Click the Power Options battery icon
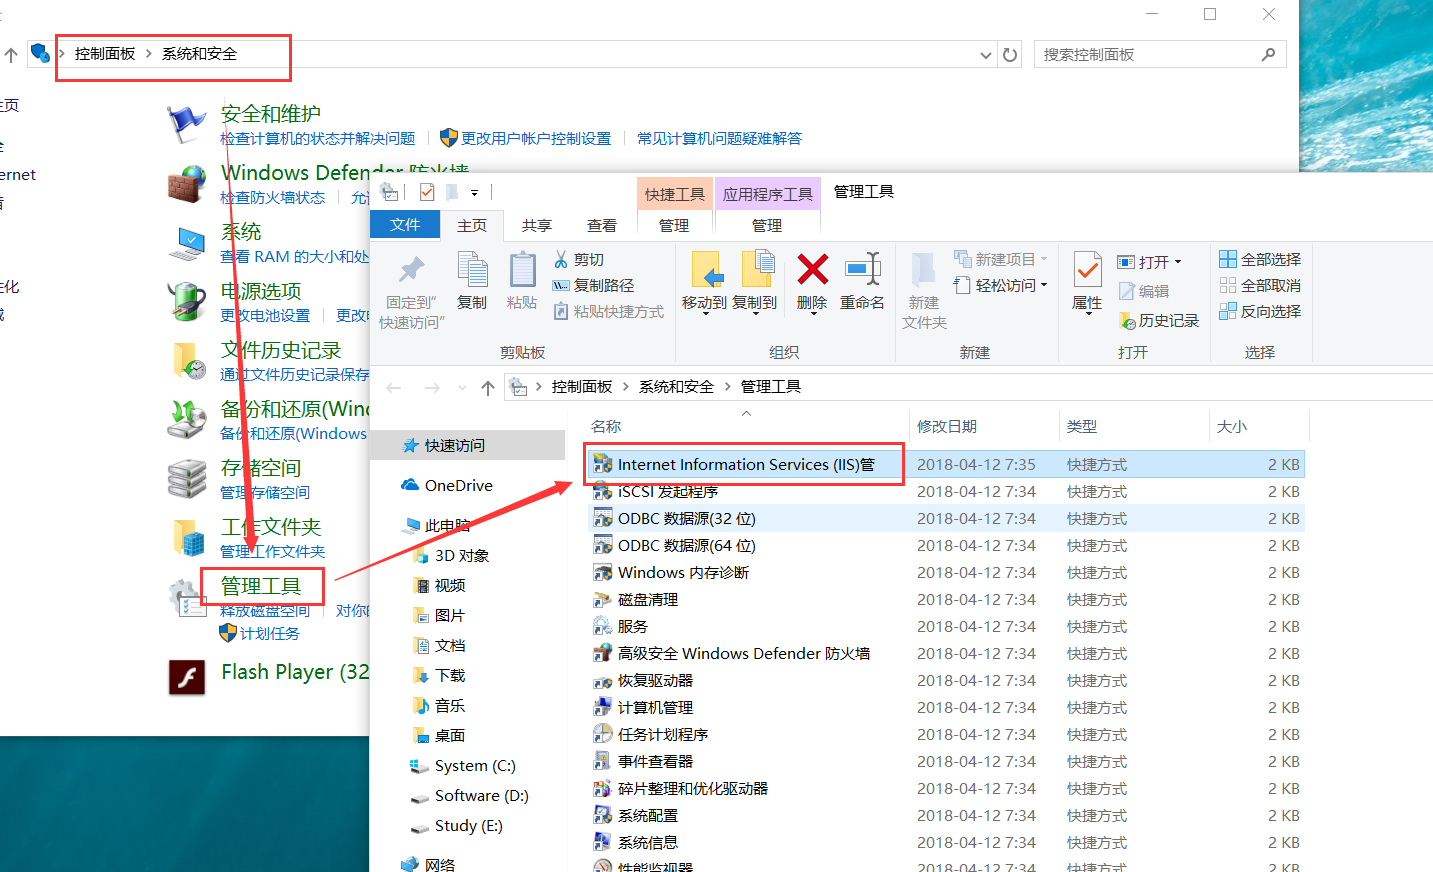The image size is (1433, 872). (186, 302)
